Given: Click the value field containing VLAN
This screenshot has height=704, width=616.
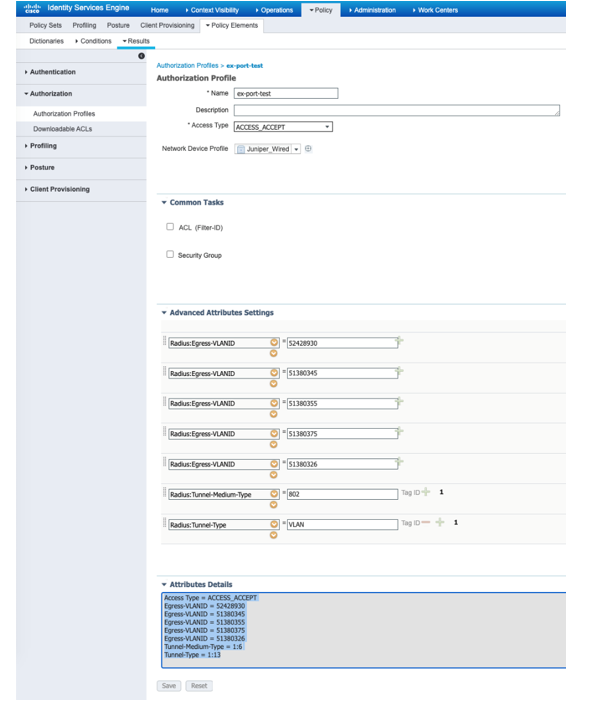Looking at the screenshot, I should (x=342, y=524).
